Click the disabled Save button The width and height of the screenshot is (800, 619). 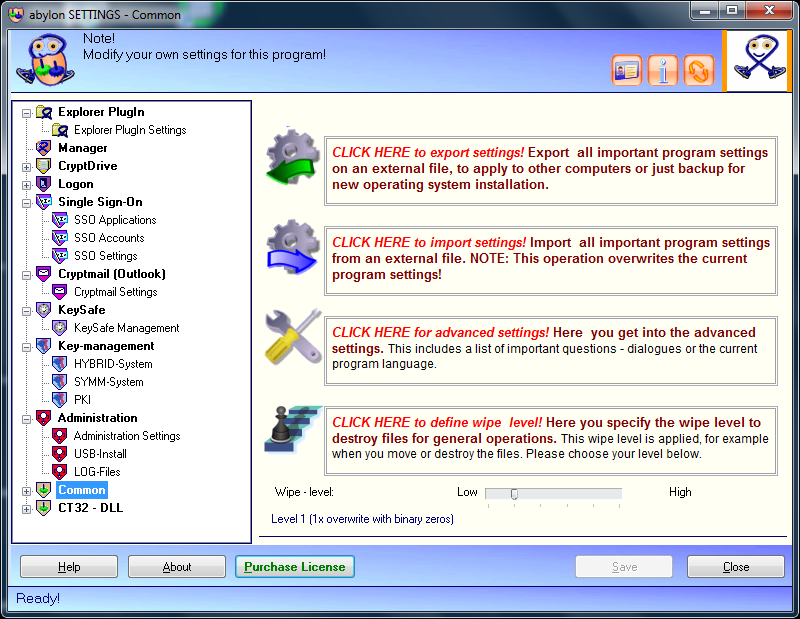tap(624, 566)
